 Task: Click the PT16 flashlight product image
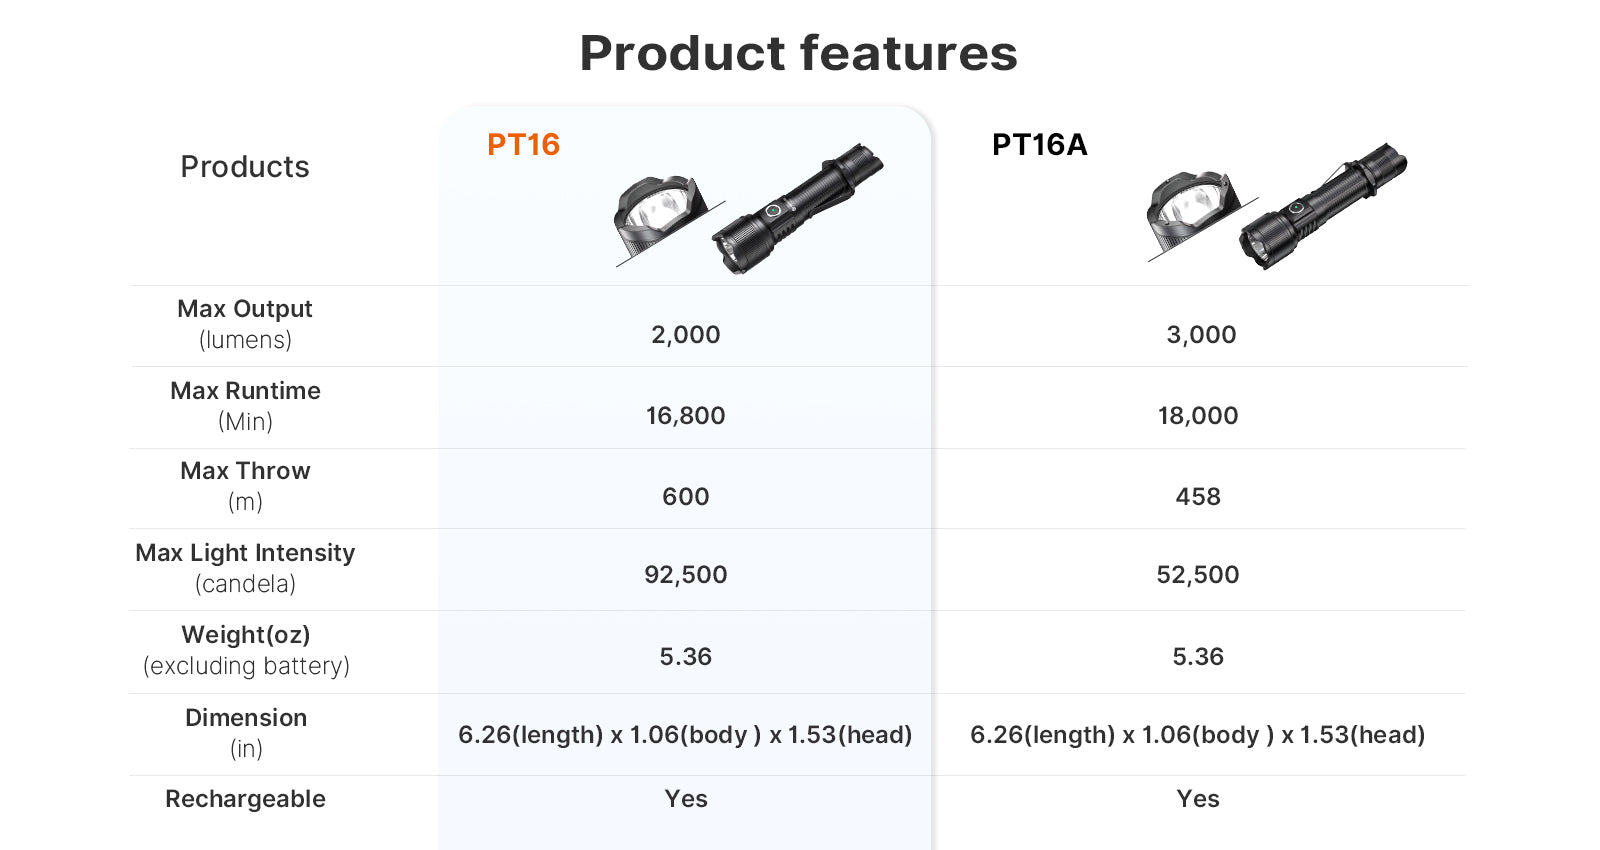(x=798, y=208)
